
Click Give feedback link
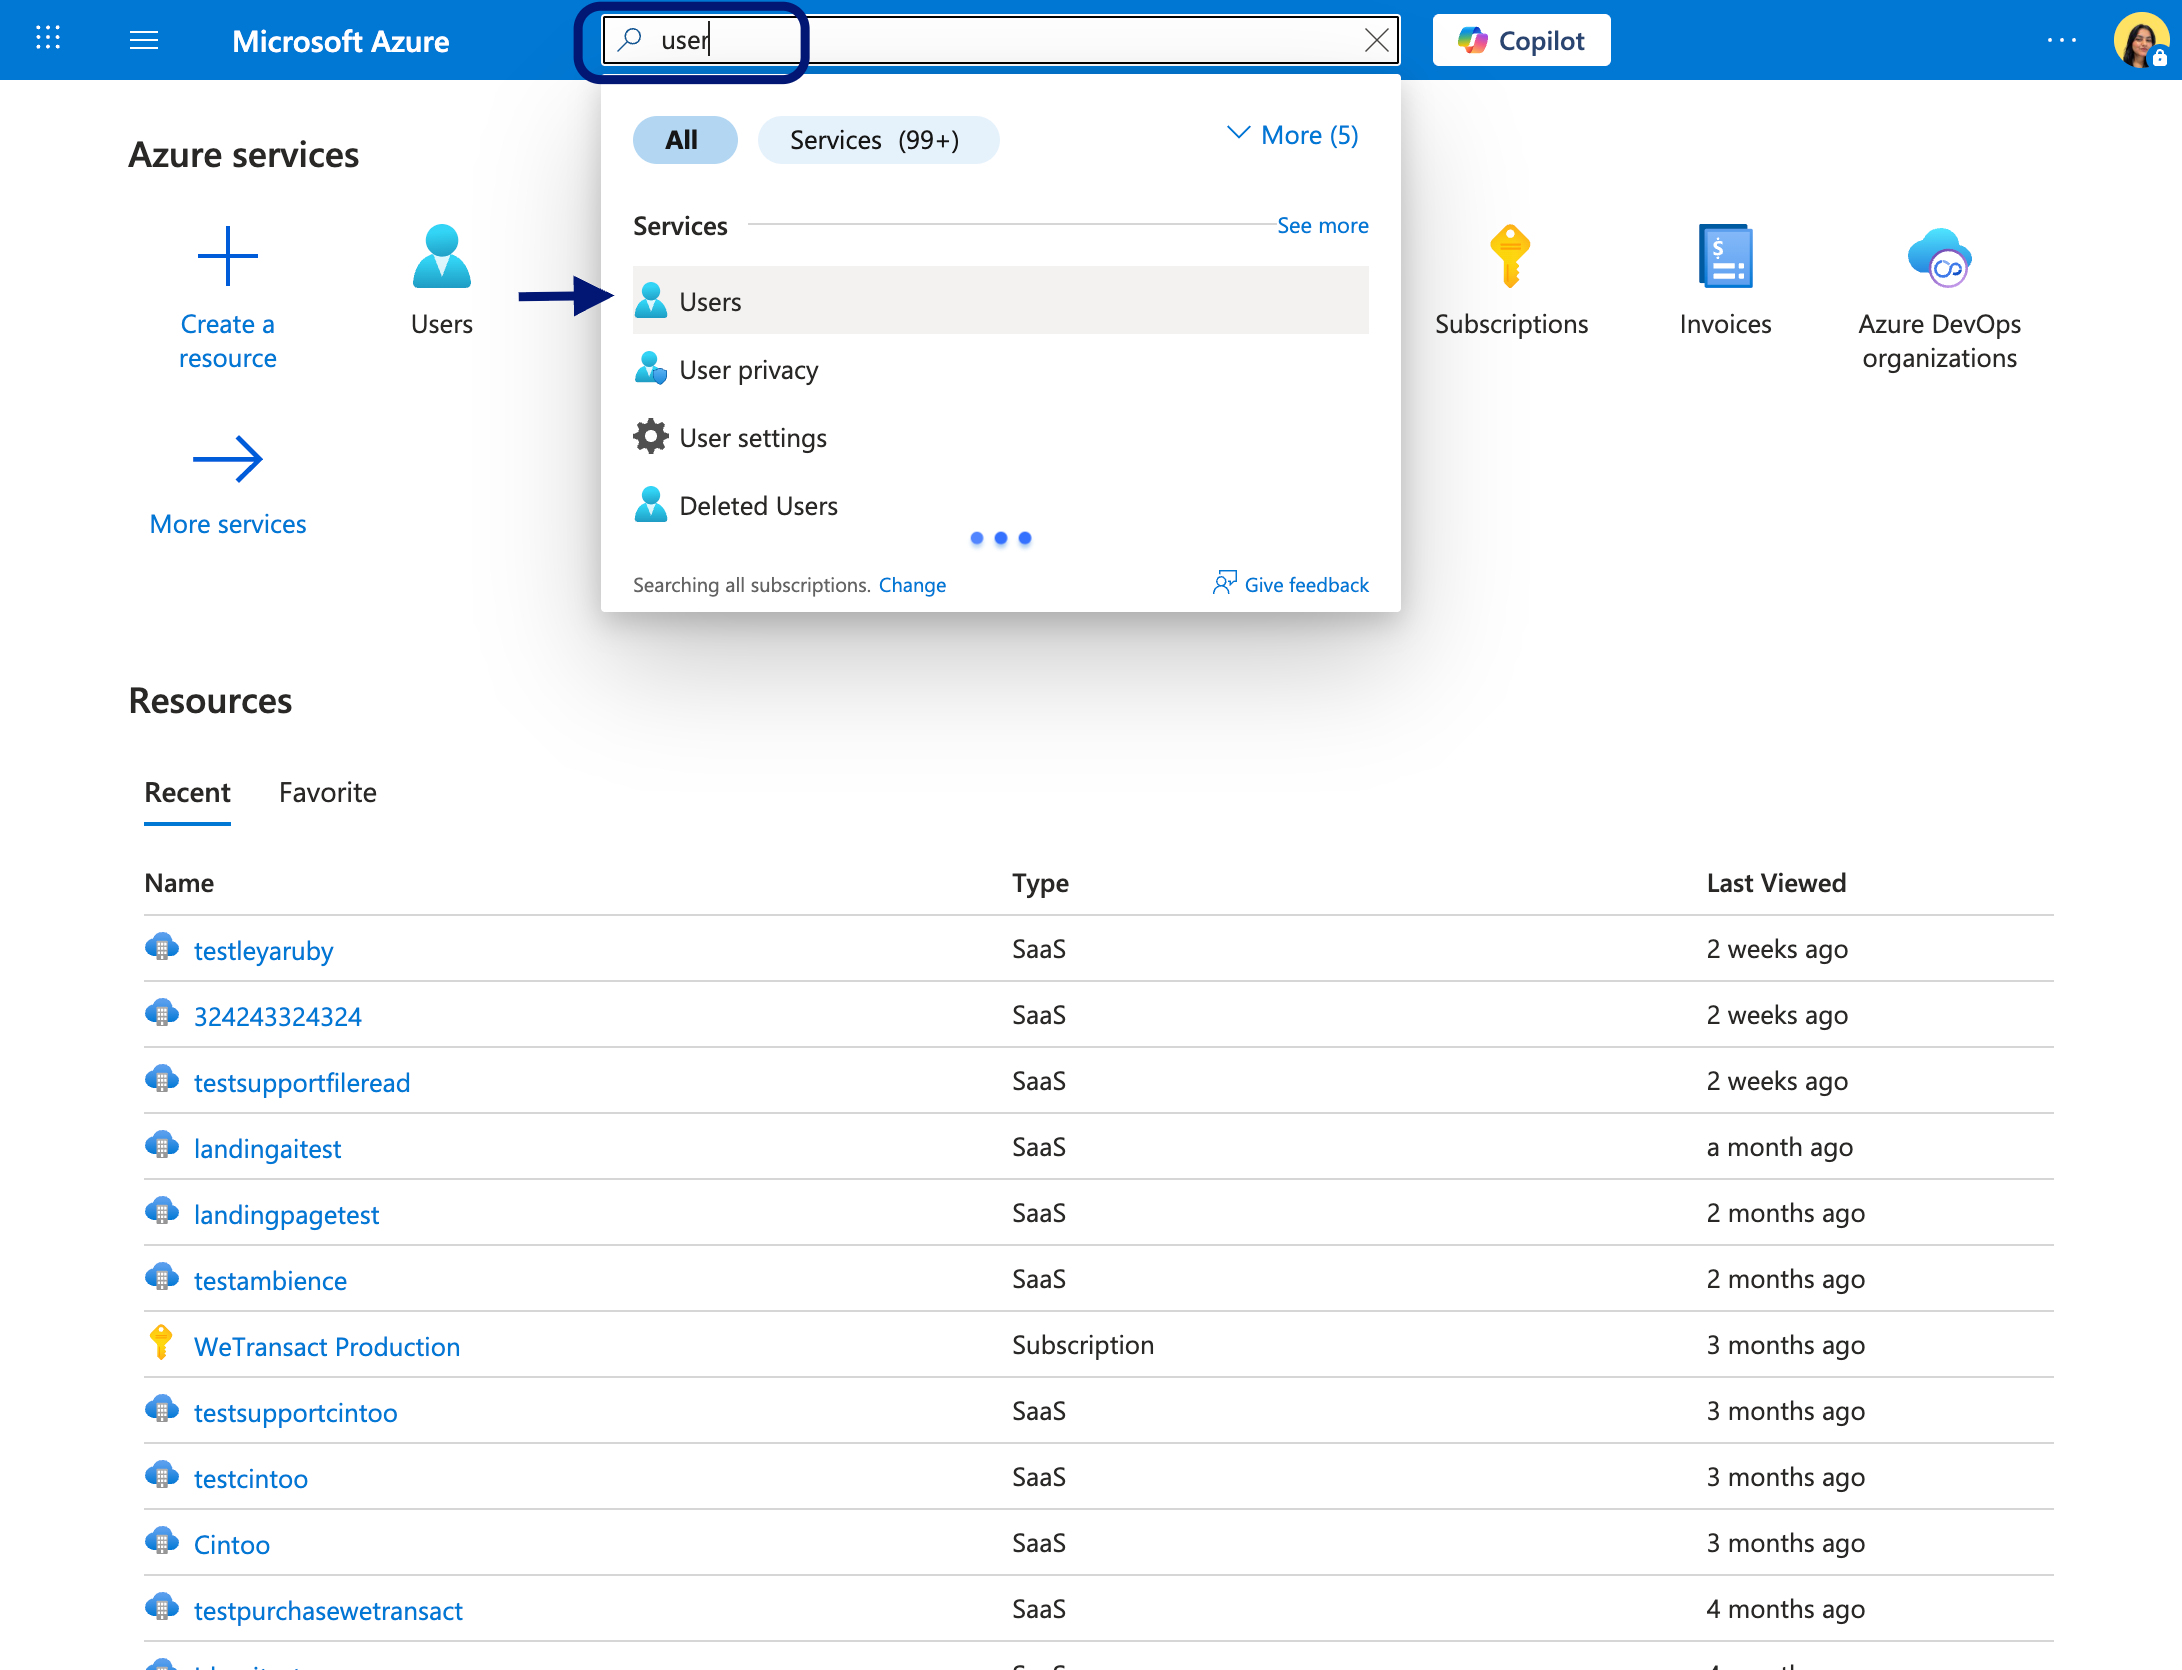(x=1291, y=584)
